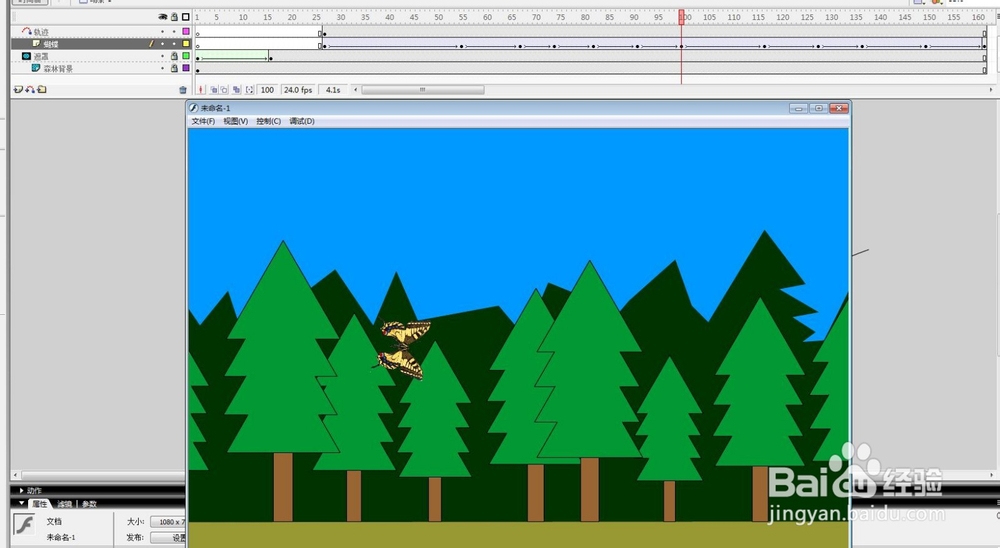Image resolution: width=1000 pixels, height=548 pixels.
Task: Toggle visibility dot of 轨迹 layer
Action: click(x=163, y=31)
